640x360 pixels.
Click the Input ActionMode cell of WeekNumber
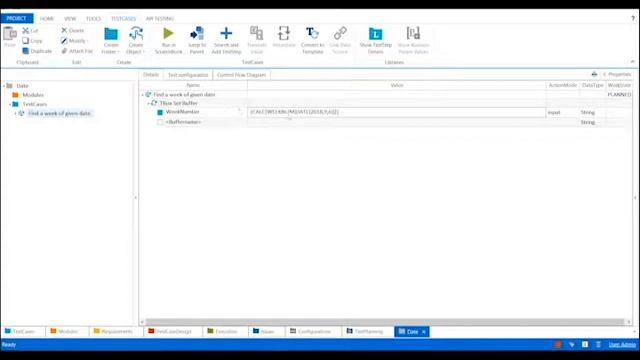click(563, 112)
